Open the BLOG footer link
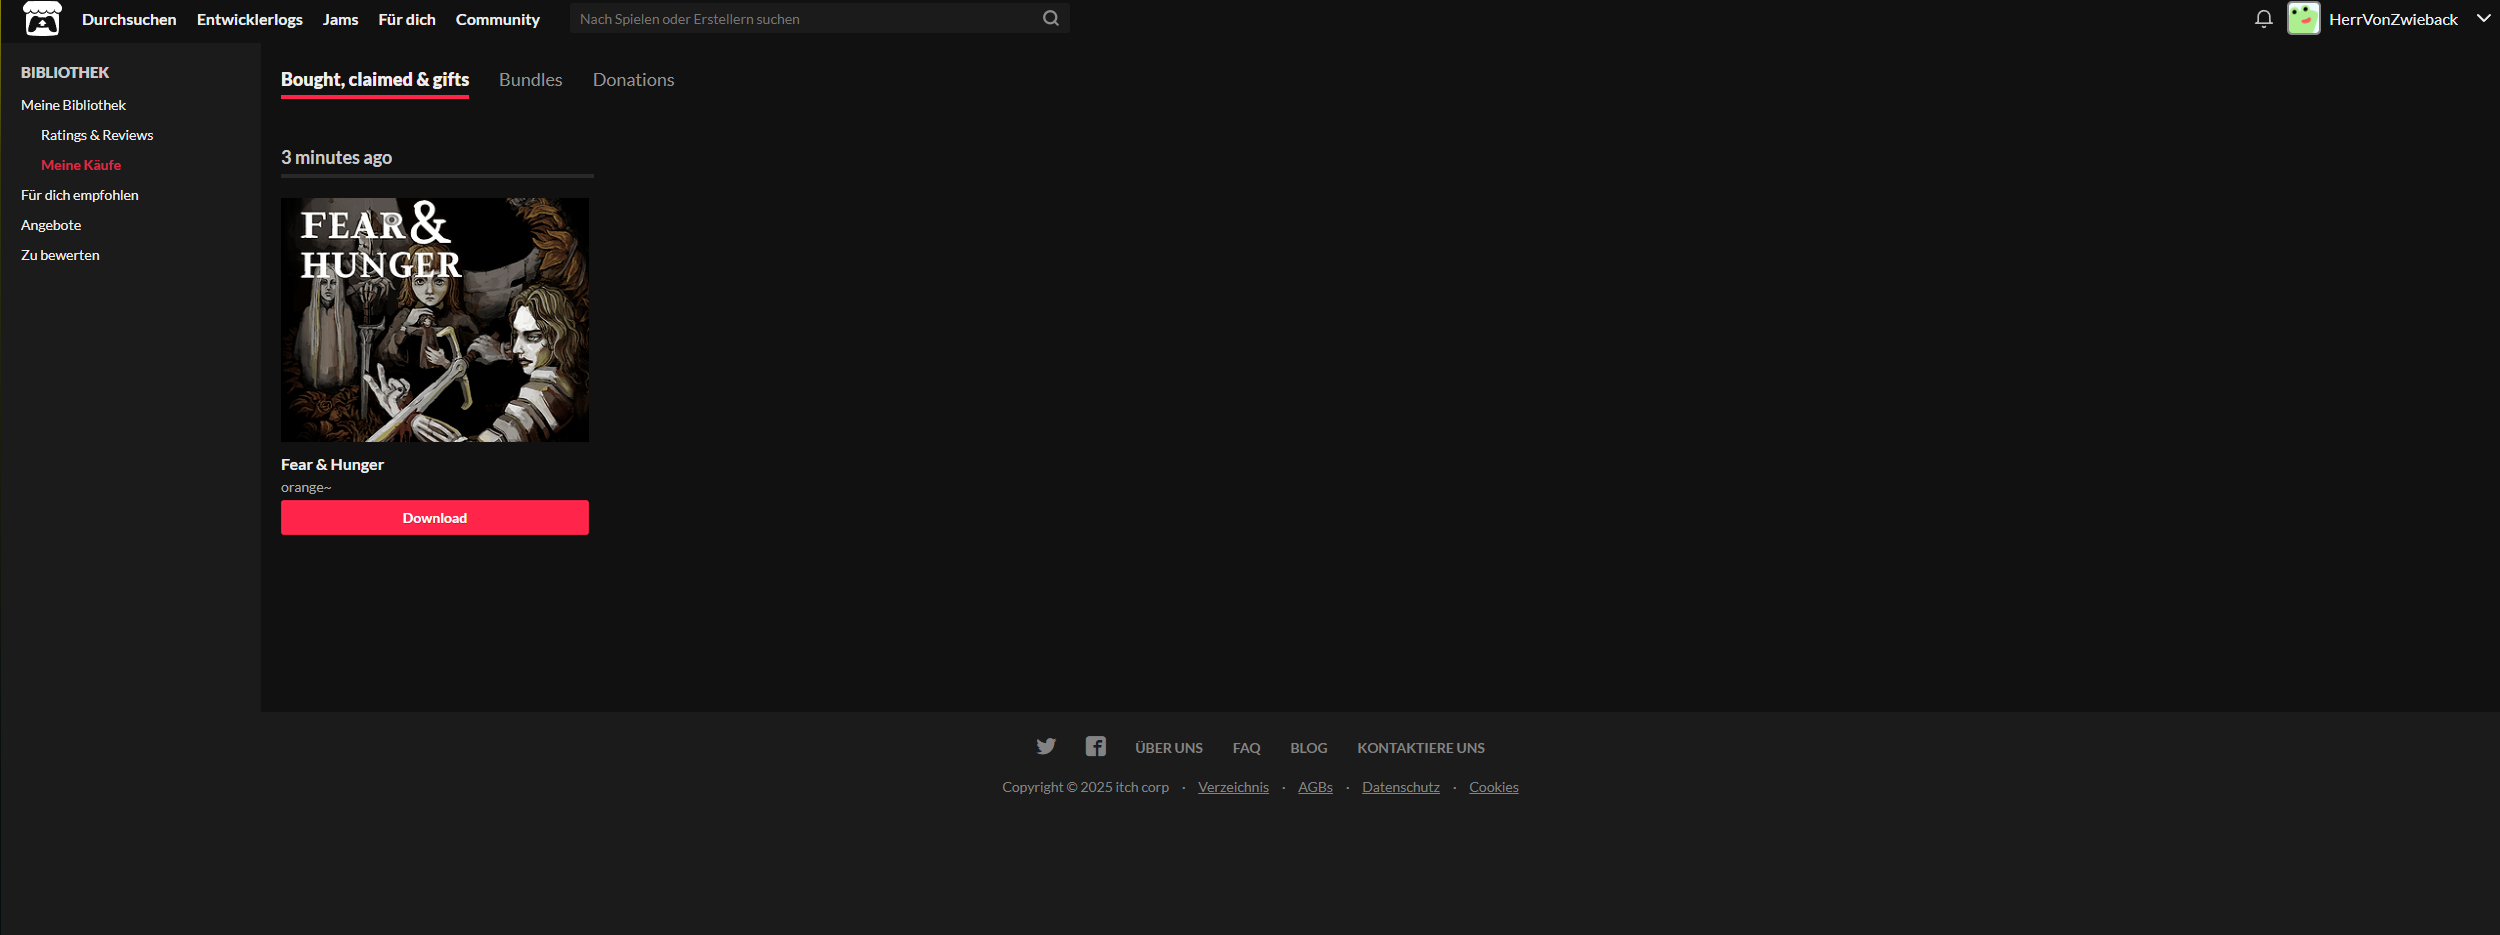This screenshot has height=935, width=2500. [x=1309, y=748]
